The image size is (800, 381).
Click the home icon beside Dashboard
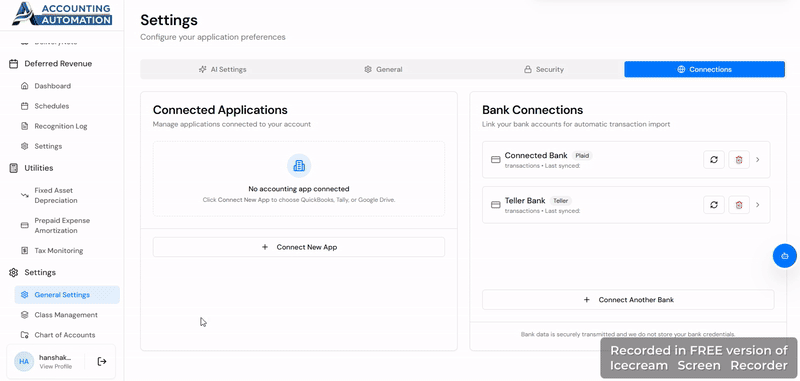coord(24,86)
